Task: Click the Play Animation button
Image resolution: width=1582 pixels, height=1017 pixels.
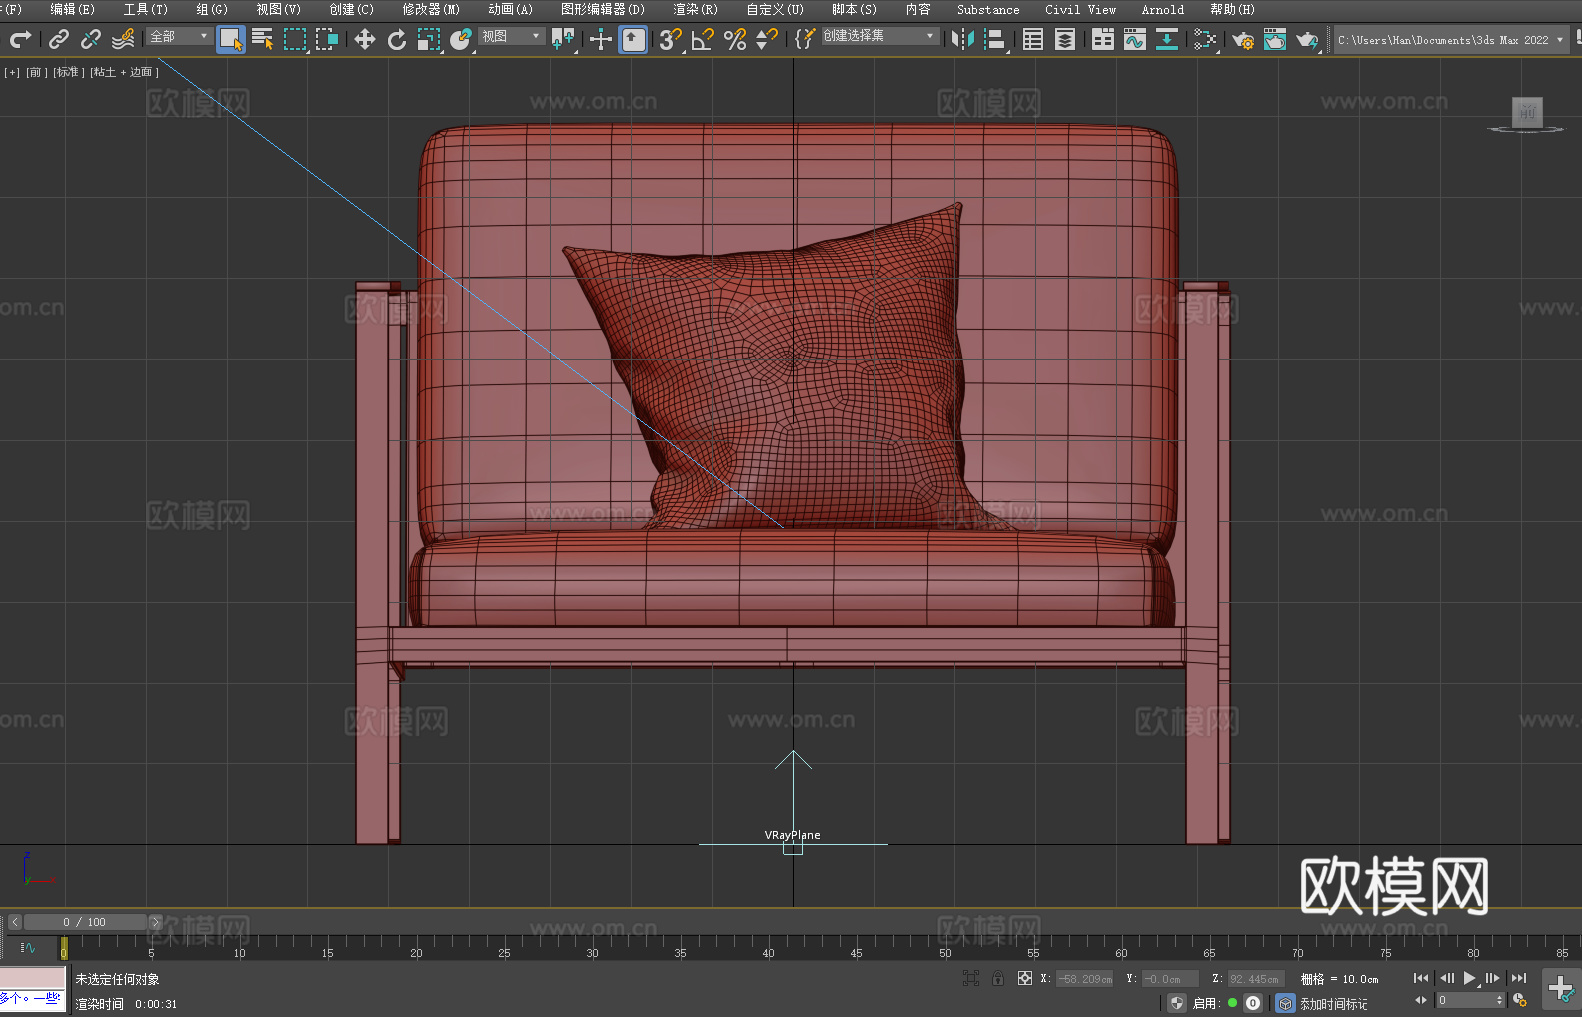Action: tap(1469, 978)
